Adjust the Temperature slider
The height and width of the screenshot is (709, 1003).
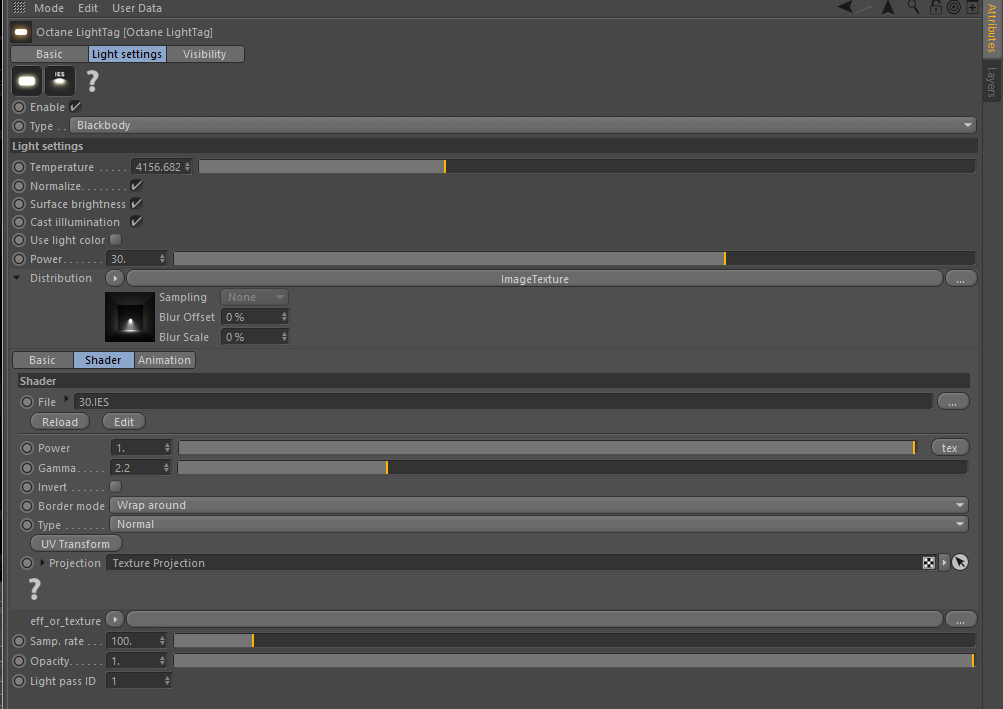[x=587, y=167]
